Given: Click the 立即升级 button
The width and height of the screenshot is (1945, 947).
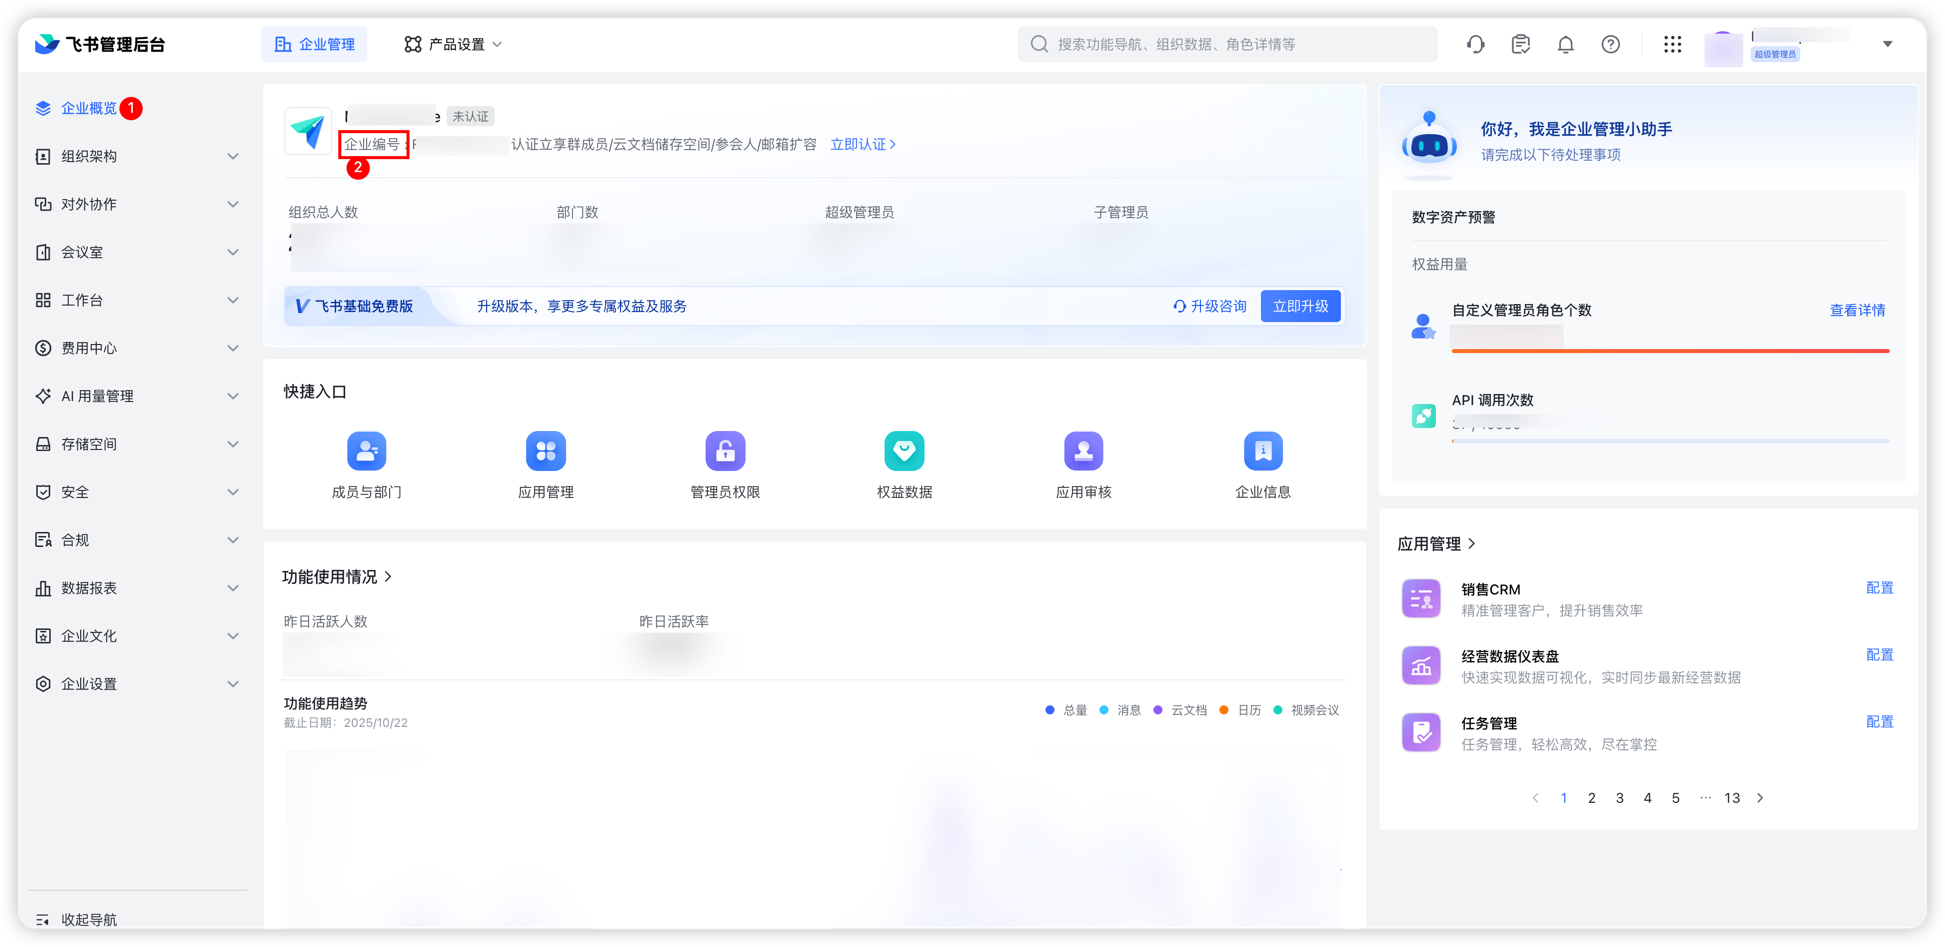Looking at the screenshot, I should [1300, 306].
